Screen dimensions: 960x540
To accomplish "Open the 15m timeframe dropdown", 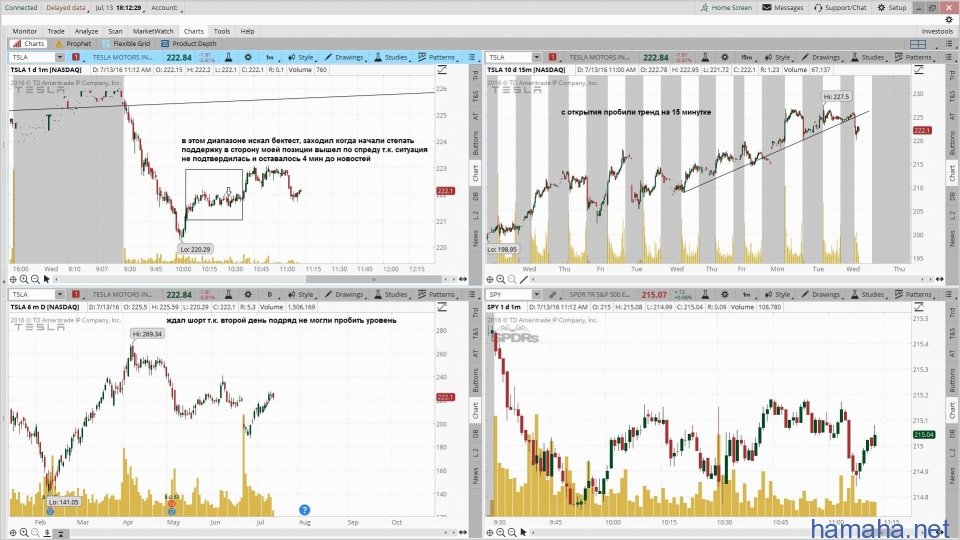I will 746,58.
